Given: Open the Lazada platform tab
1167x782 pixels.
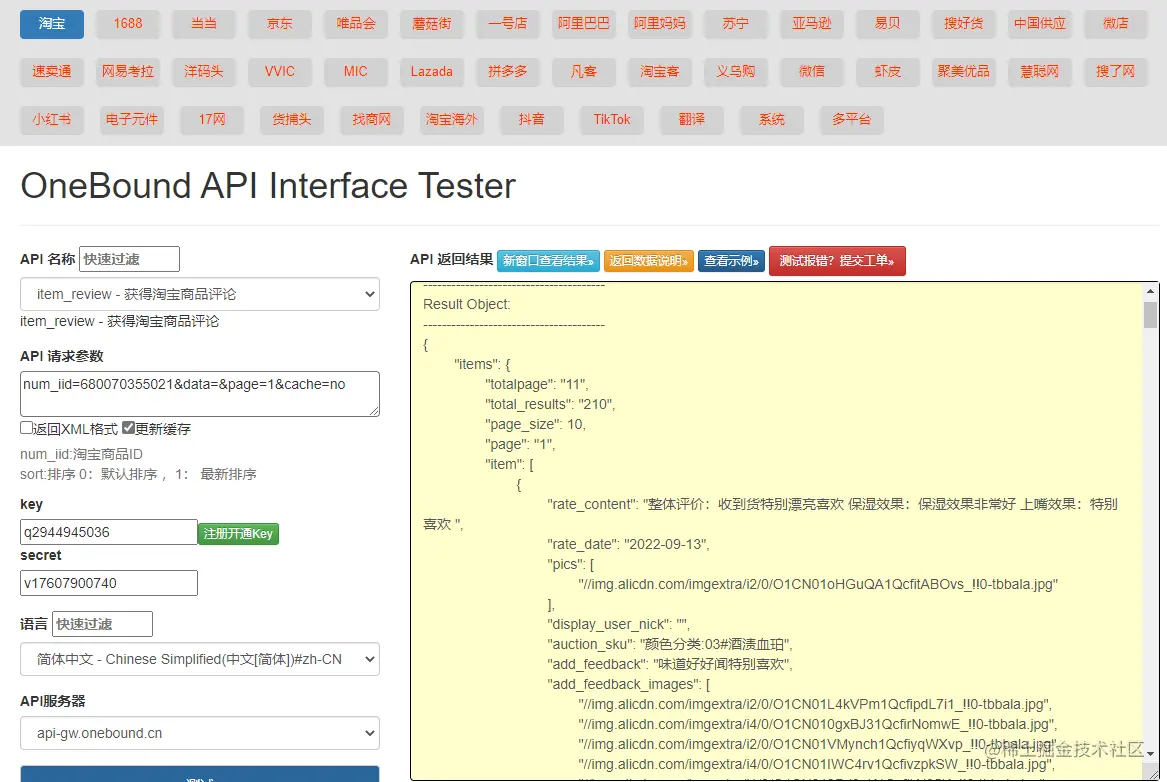Looking at the screenshot, I should [x=432, y=71].
